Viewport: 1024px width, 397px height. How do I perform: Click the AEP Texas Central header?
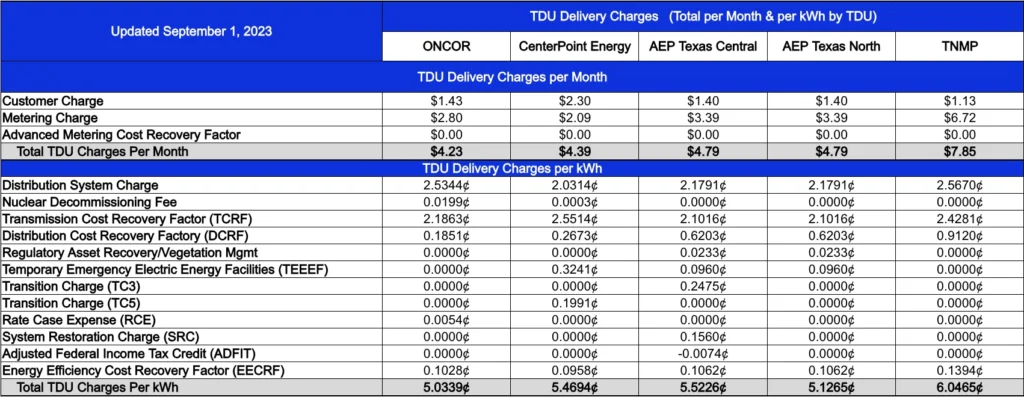coord(703,46)
